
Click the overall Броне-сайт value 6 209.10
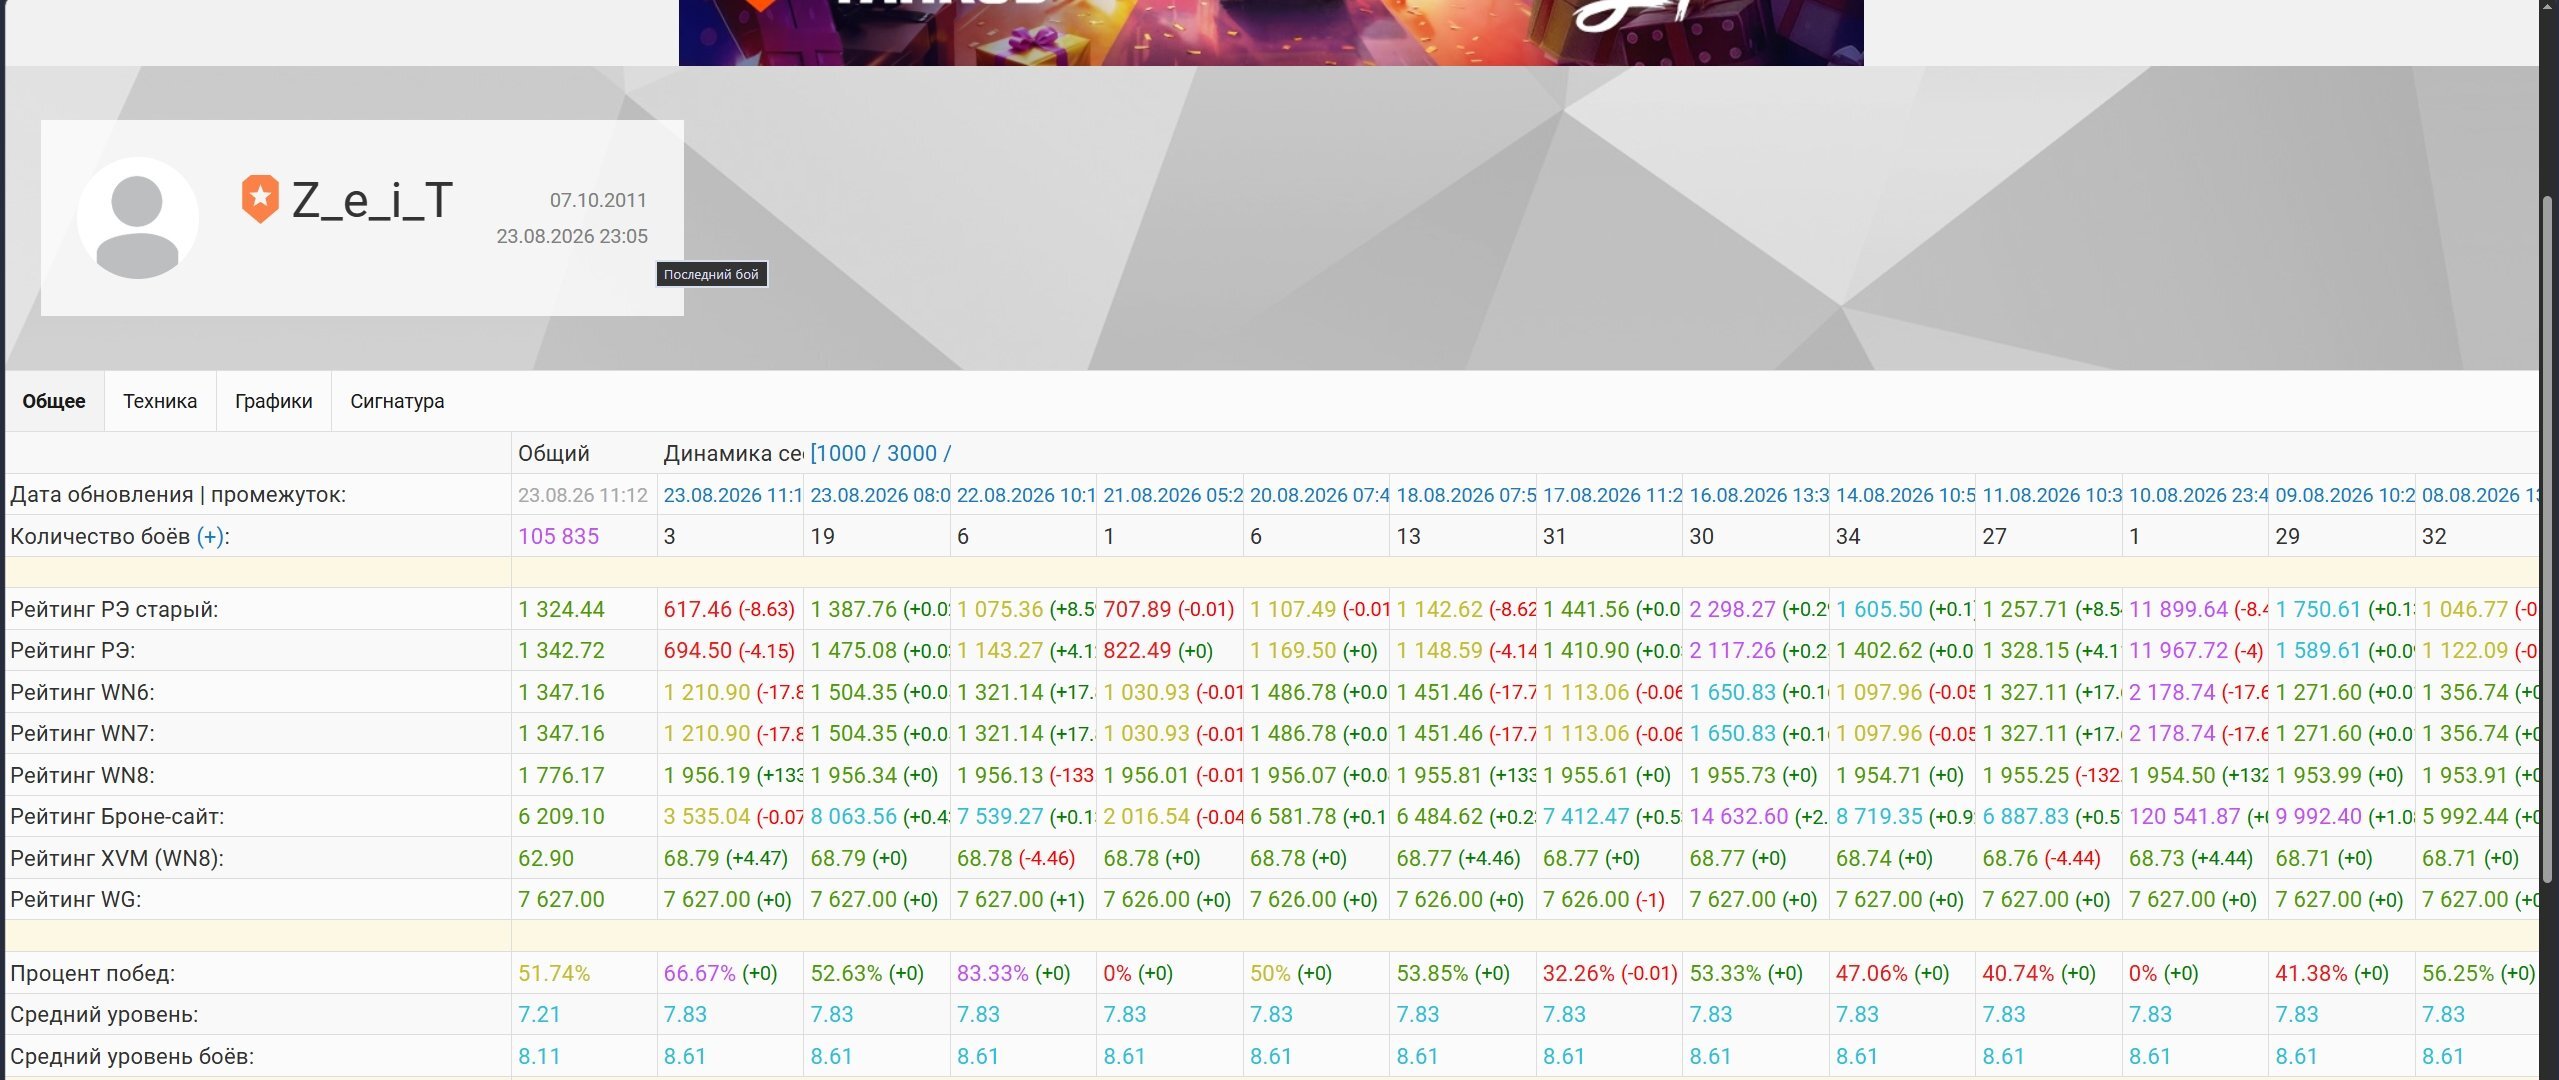point(561,816)
